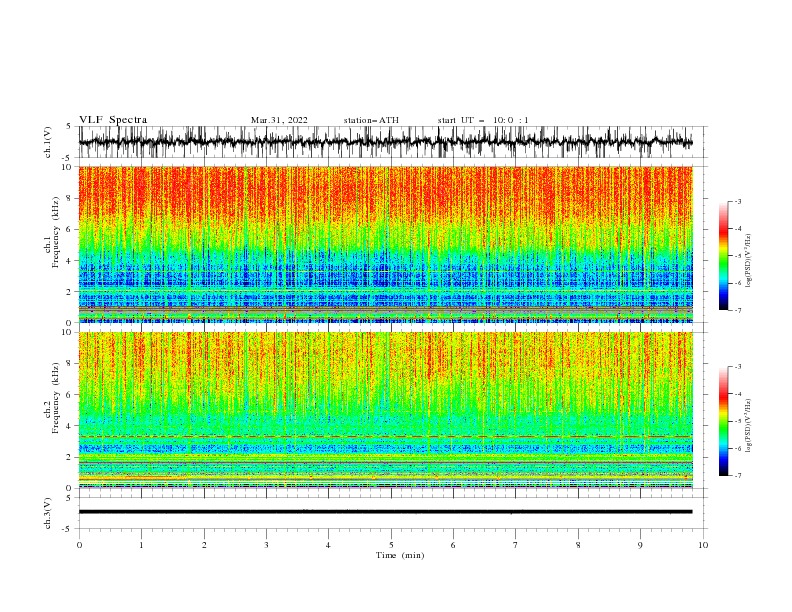Click the "2" kHz tick of ch.1 spectrogram
Image resolution: width=792 pixels, height=612 pixels.
[69, 292]
